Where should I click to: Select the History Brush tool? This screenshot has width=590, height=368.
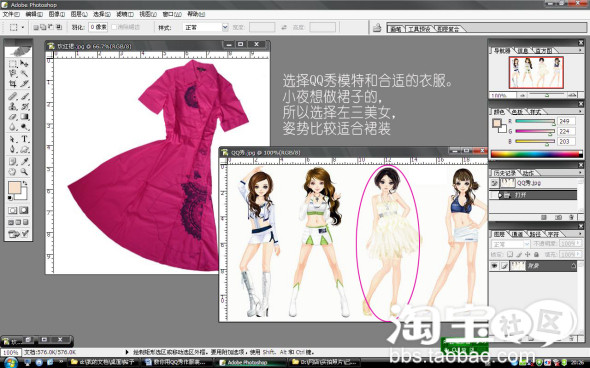[24, 106]
